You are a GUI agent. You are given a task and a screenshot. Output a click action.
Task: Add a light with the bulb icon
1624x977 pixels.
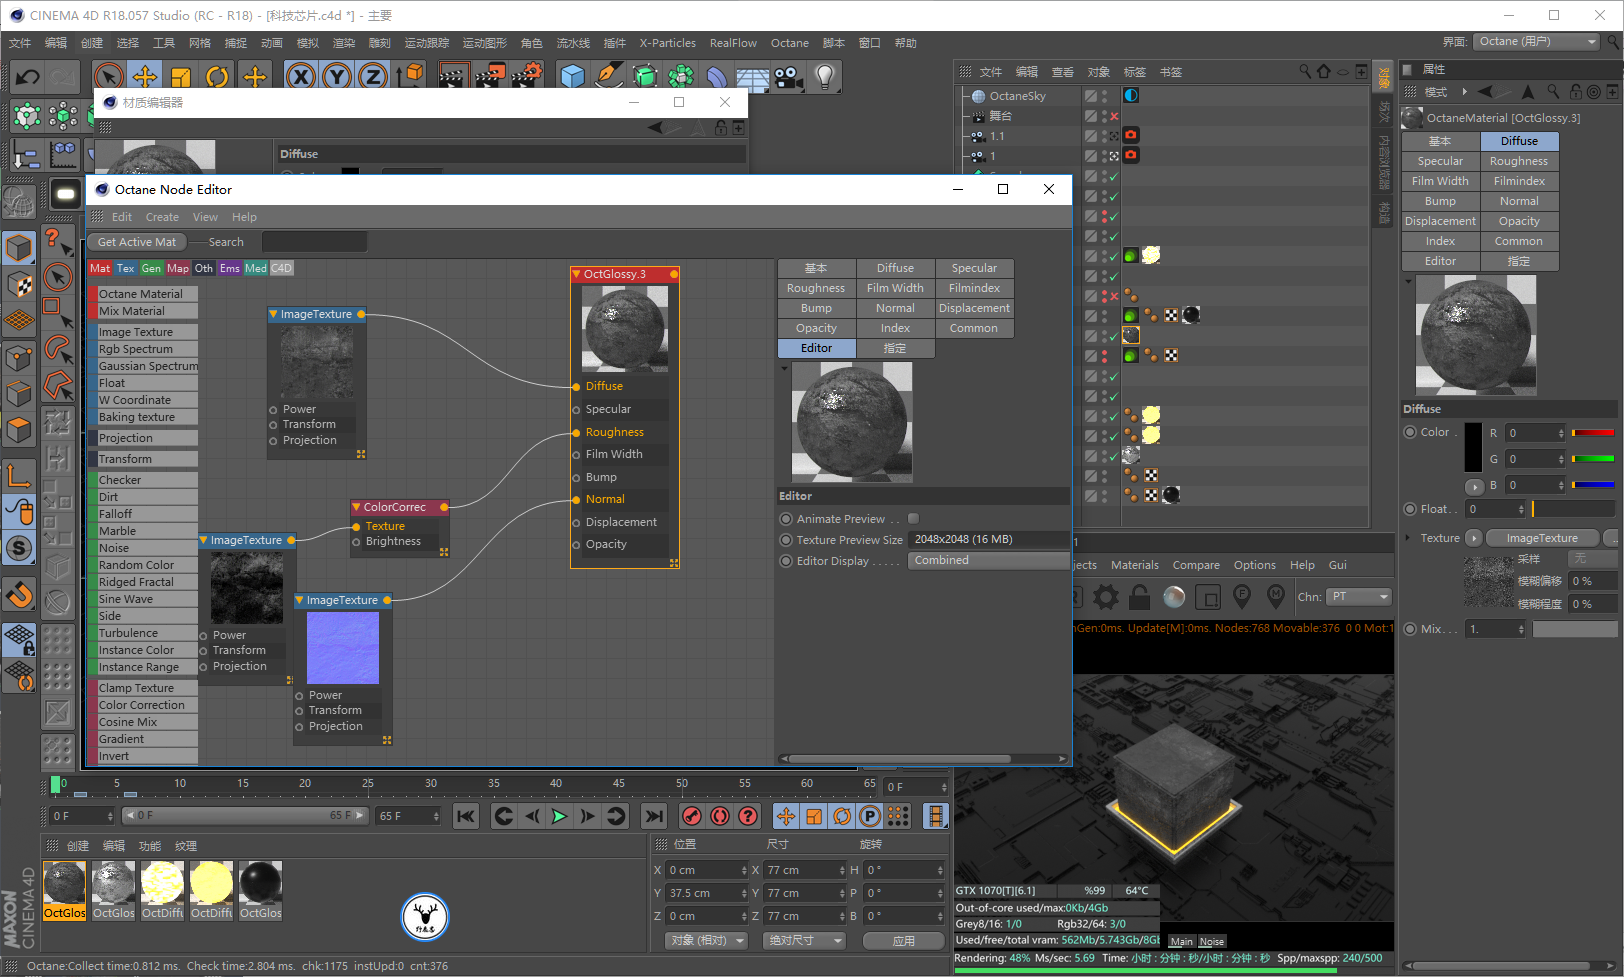pos(825,77)
